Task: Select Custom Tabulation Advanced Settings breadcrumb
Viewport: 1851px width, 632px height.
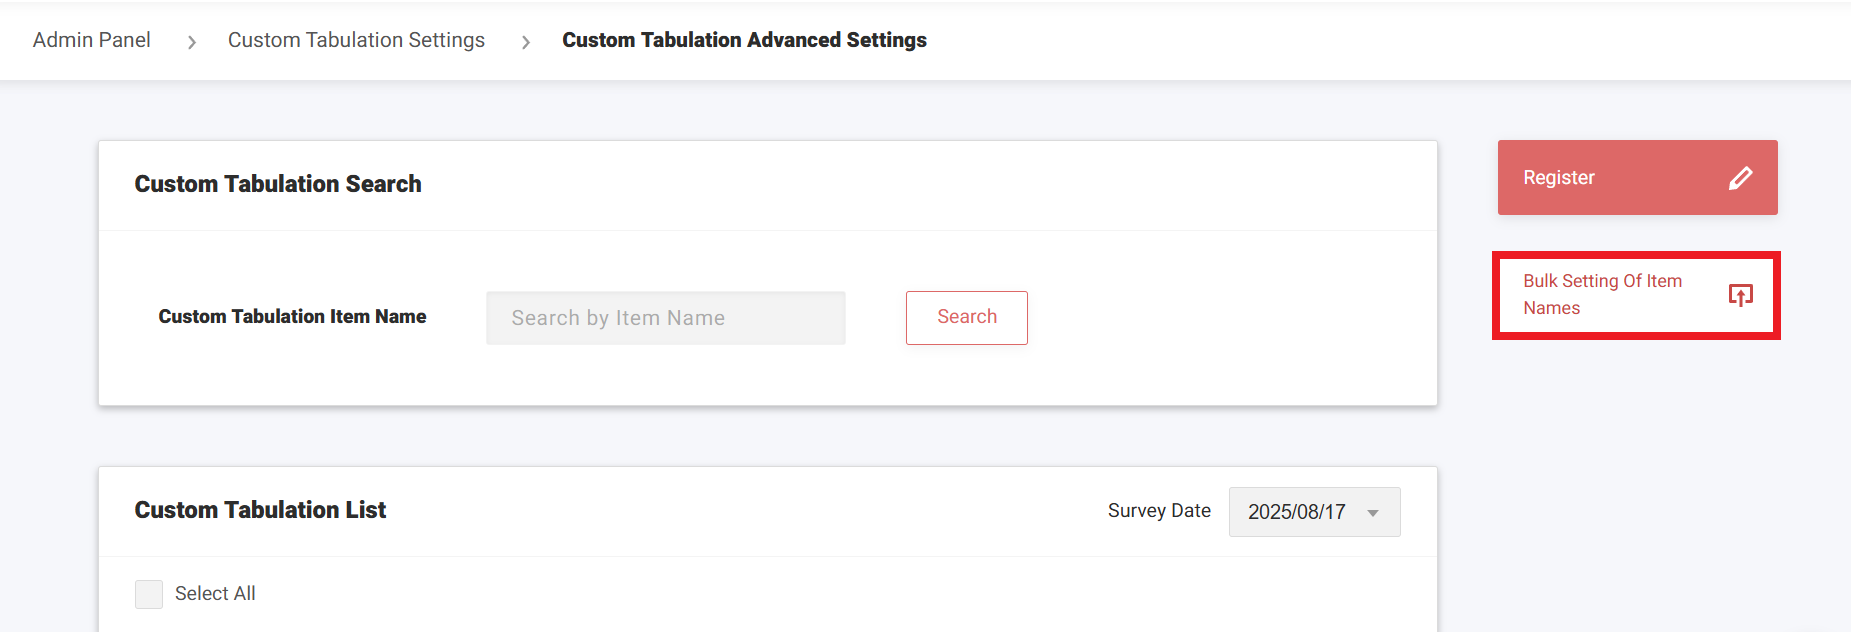Action: point(744,40)
